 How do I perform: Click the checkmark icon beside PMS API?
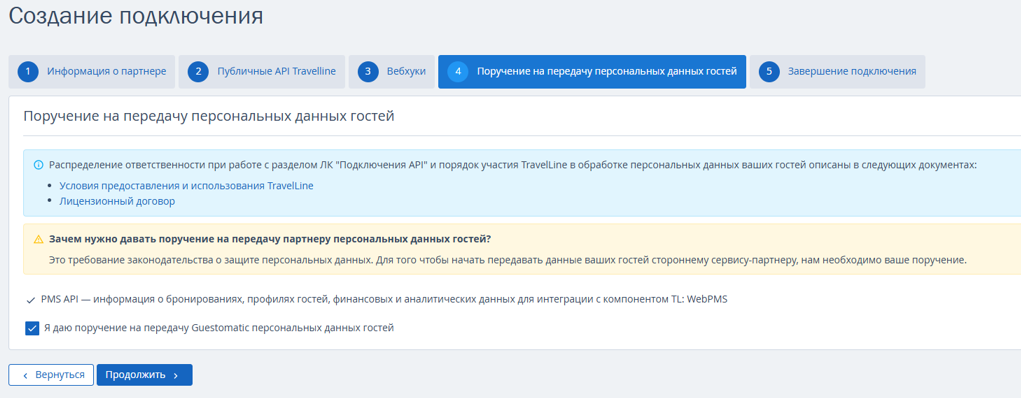[31, 300]
